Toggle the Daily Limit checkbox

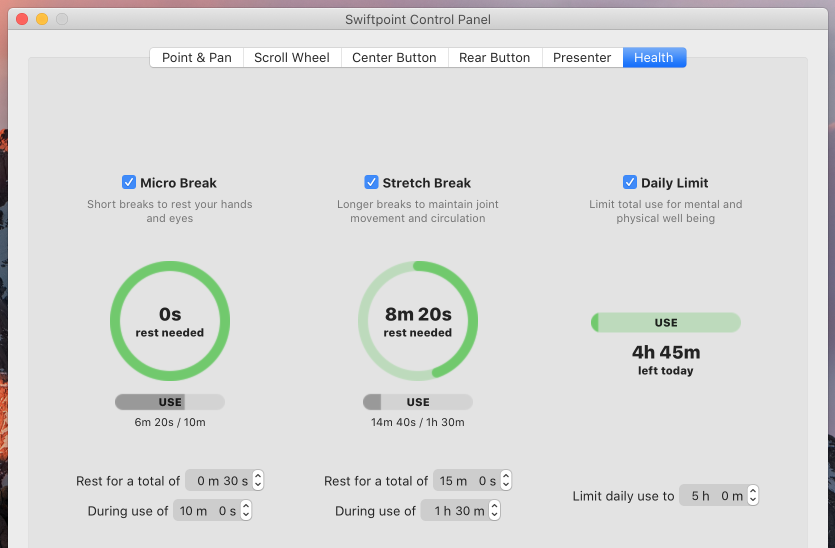click(x=629, y=182)
